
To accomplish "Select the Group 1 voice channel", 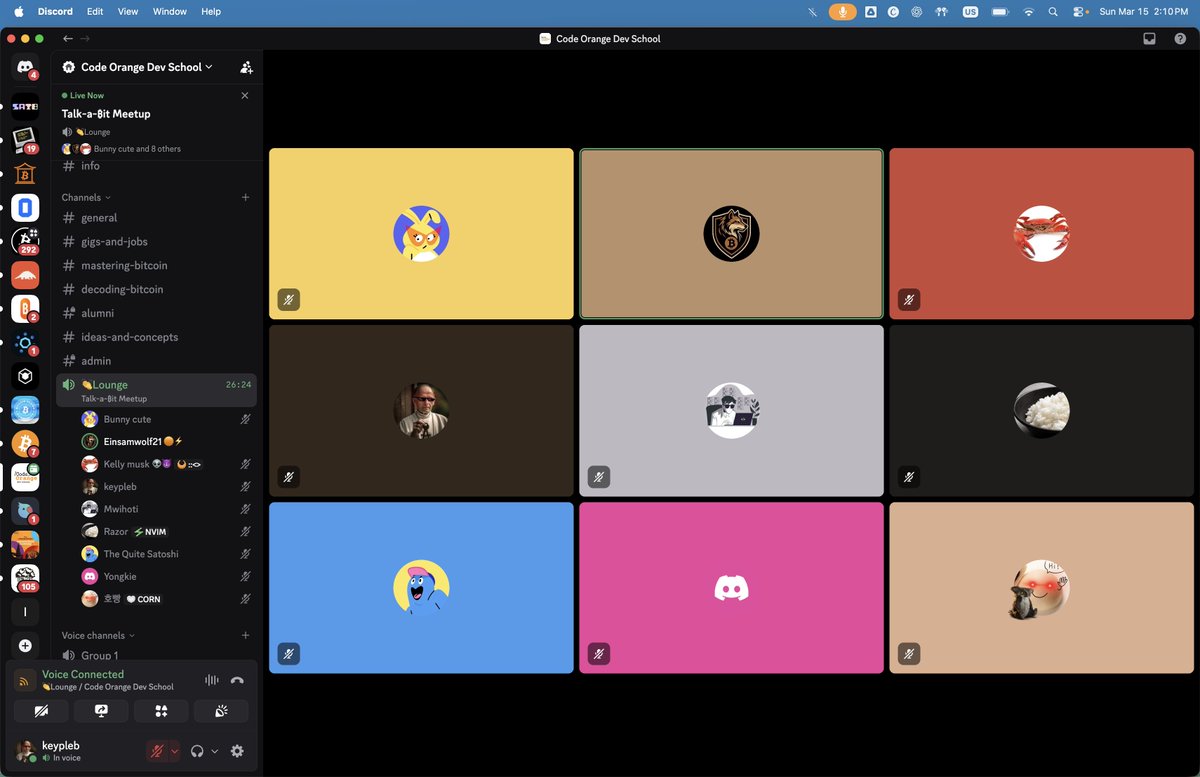I will 156,656.
